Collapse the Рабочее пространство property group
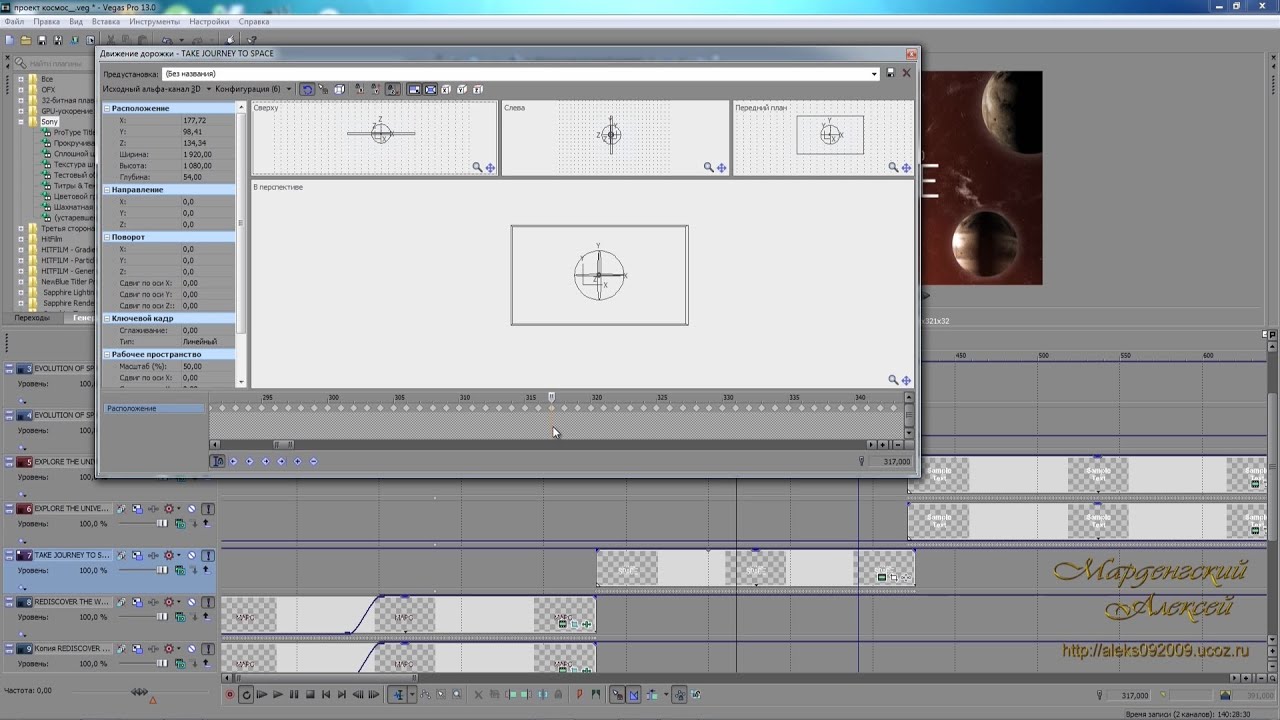Image resolution: width=1280 pixels, height=720 pixels. 107,354
